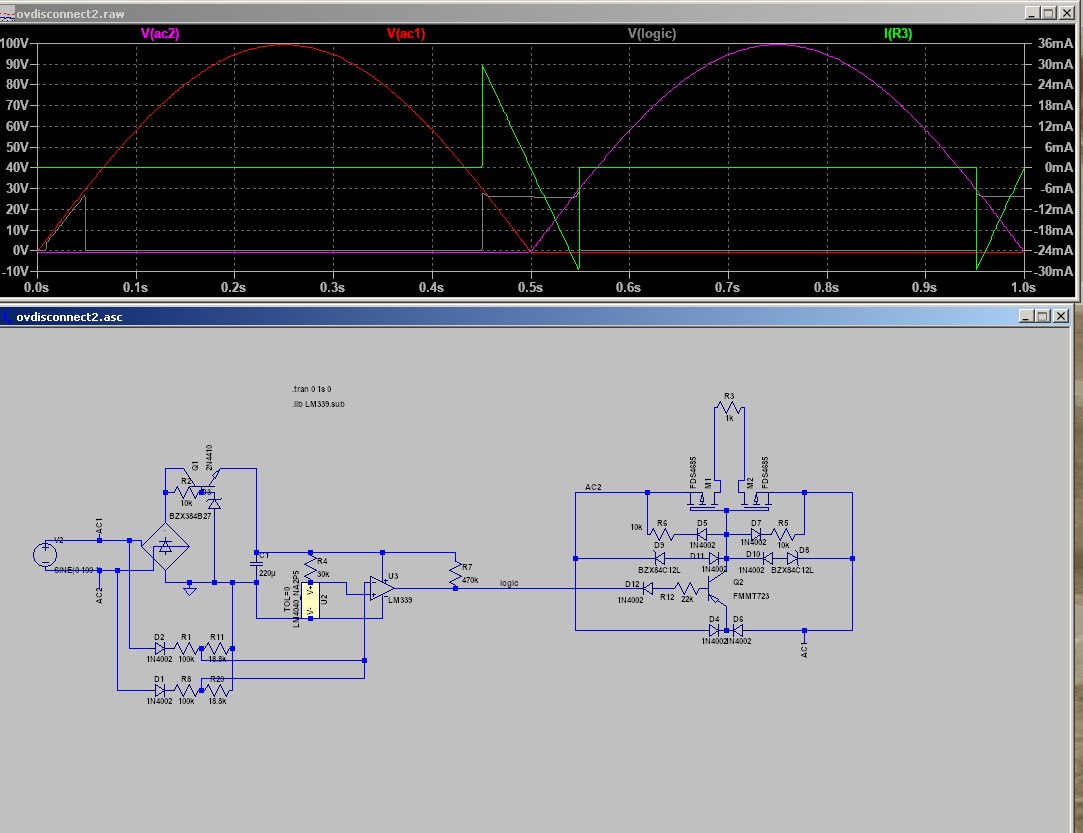This screenshot has width=1083, height=833.
Task: Click the R2 10k resistor
Action: pos(186,492)
